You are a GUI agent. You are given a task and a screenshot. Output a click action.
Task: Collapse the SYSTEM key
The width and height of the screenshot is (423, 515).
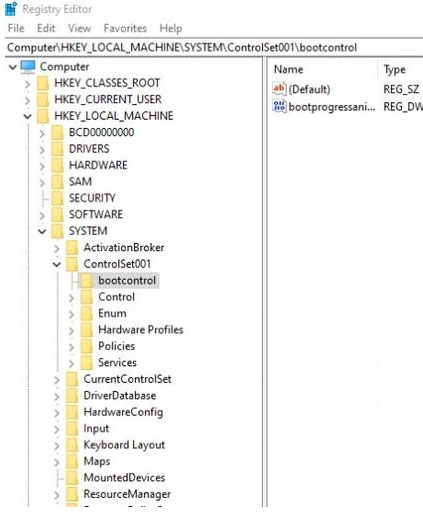click(42, 231)
